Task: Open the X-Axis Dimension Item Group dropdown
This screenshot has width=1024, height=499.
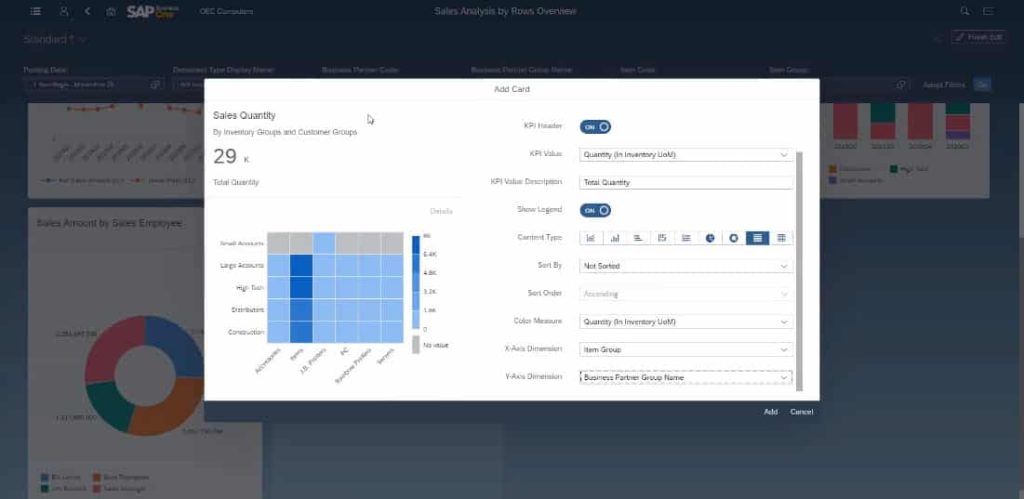Action: tap(686, 349)
